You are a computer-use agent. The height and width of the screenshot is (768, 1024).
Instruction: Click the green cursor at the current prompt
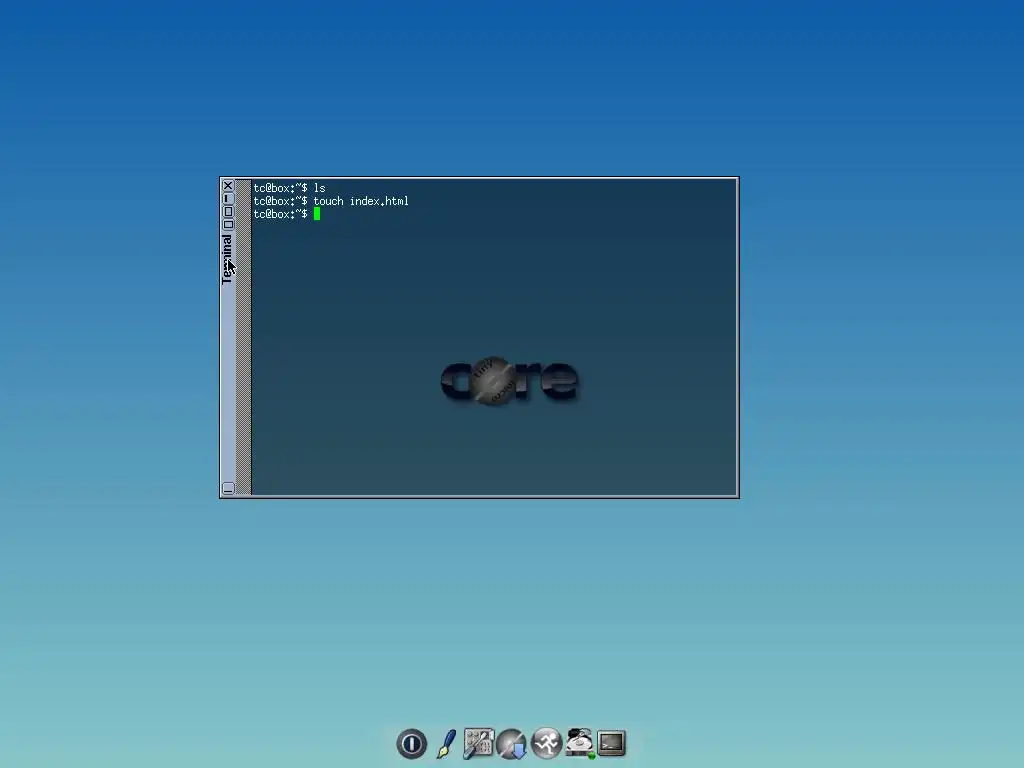317,214
